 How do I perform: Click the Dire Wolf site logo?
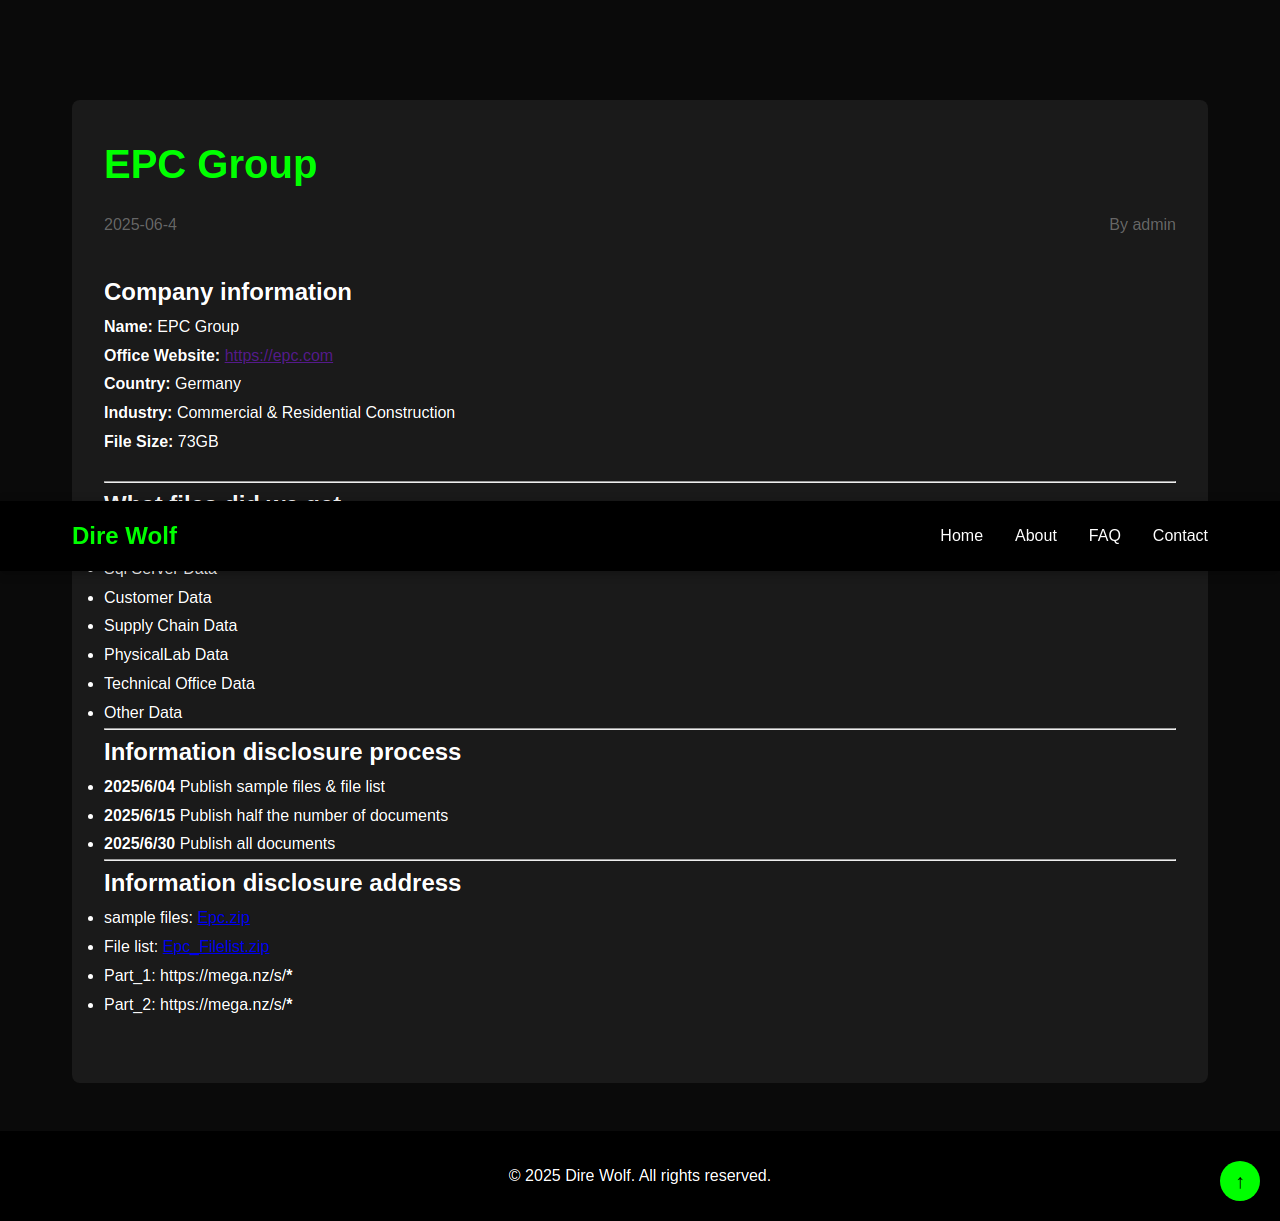[x=124, y=536]
